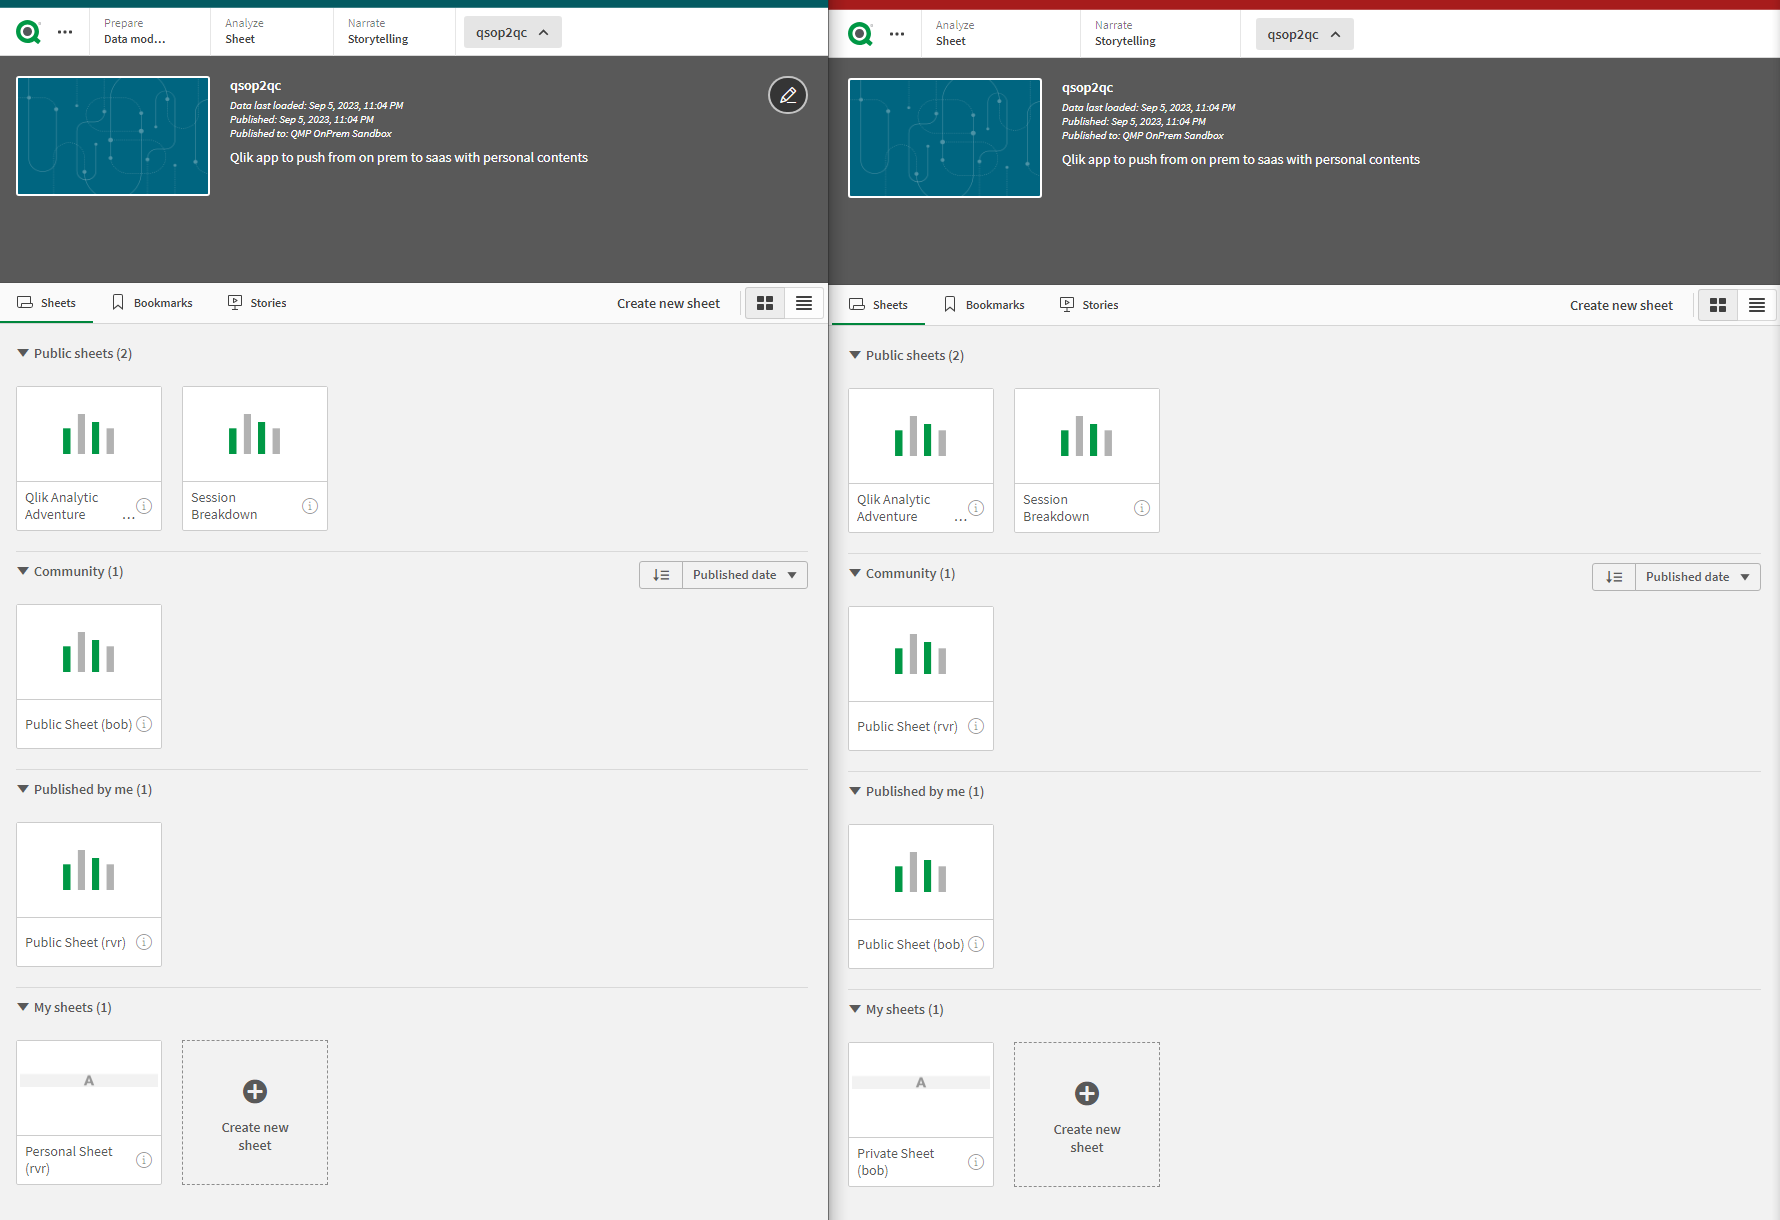Collapse Community section in left window

(x=23, y=571)
